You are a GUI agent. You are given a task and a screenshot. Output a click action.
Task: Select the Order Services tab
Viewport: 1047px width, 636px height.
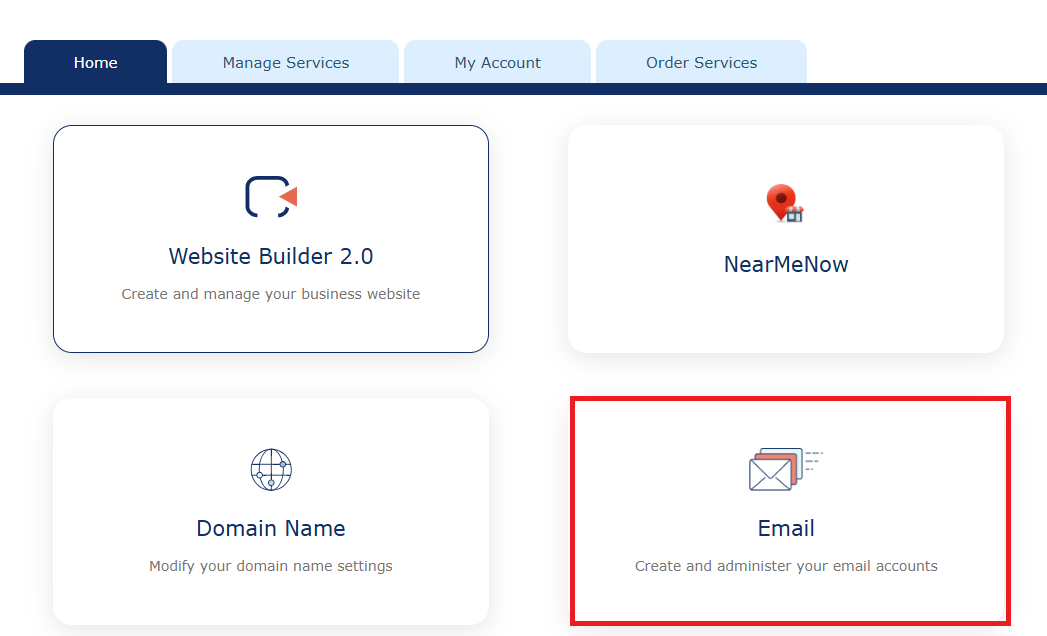click(701, 62)
